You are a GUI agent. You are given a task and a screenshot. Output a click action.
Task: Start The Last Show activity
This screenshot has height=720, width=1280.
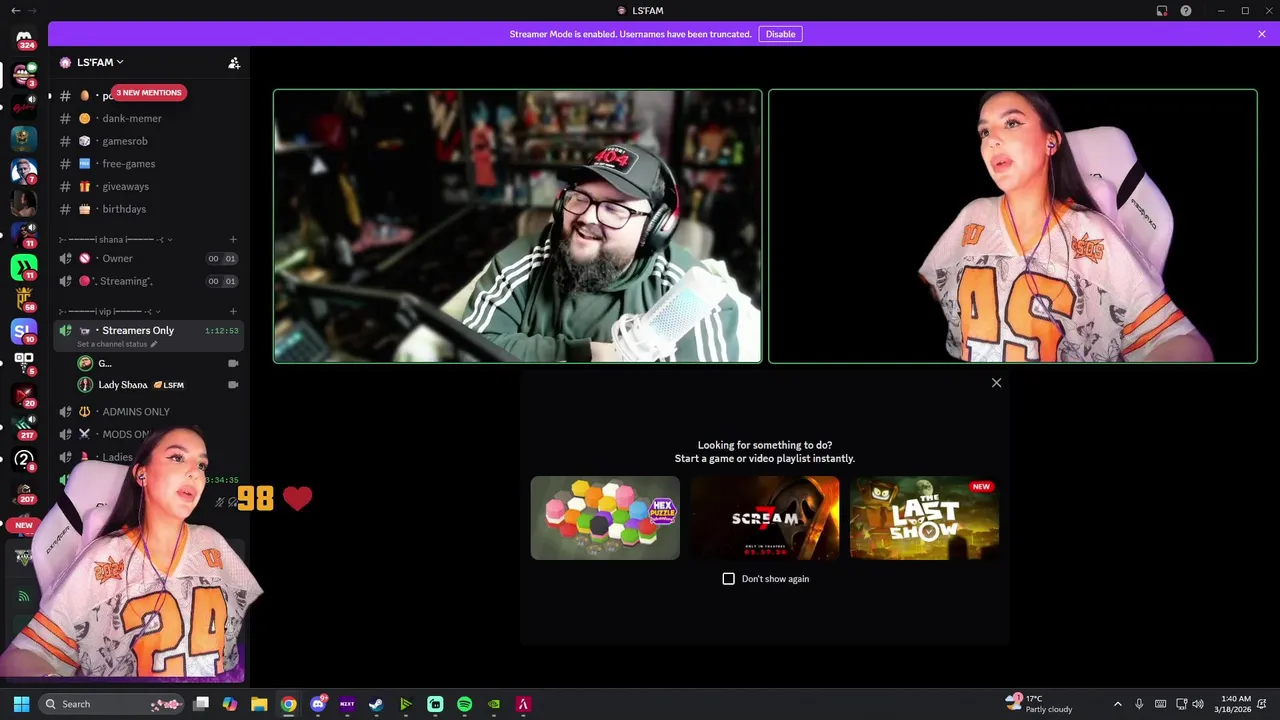click(924, 518)
